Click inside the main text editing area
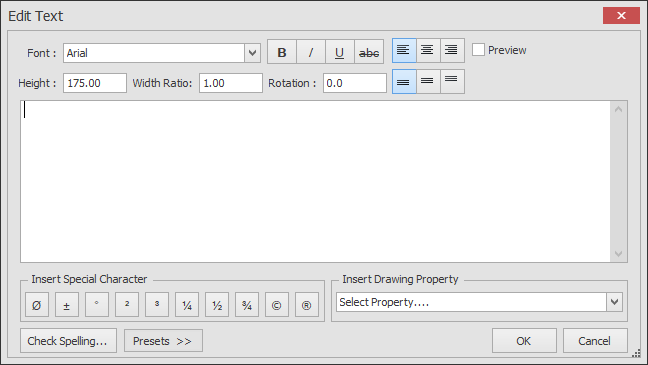The image size is (648, 365). [x=315, y=181]
